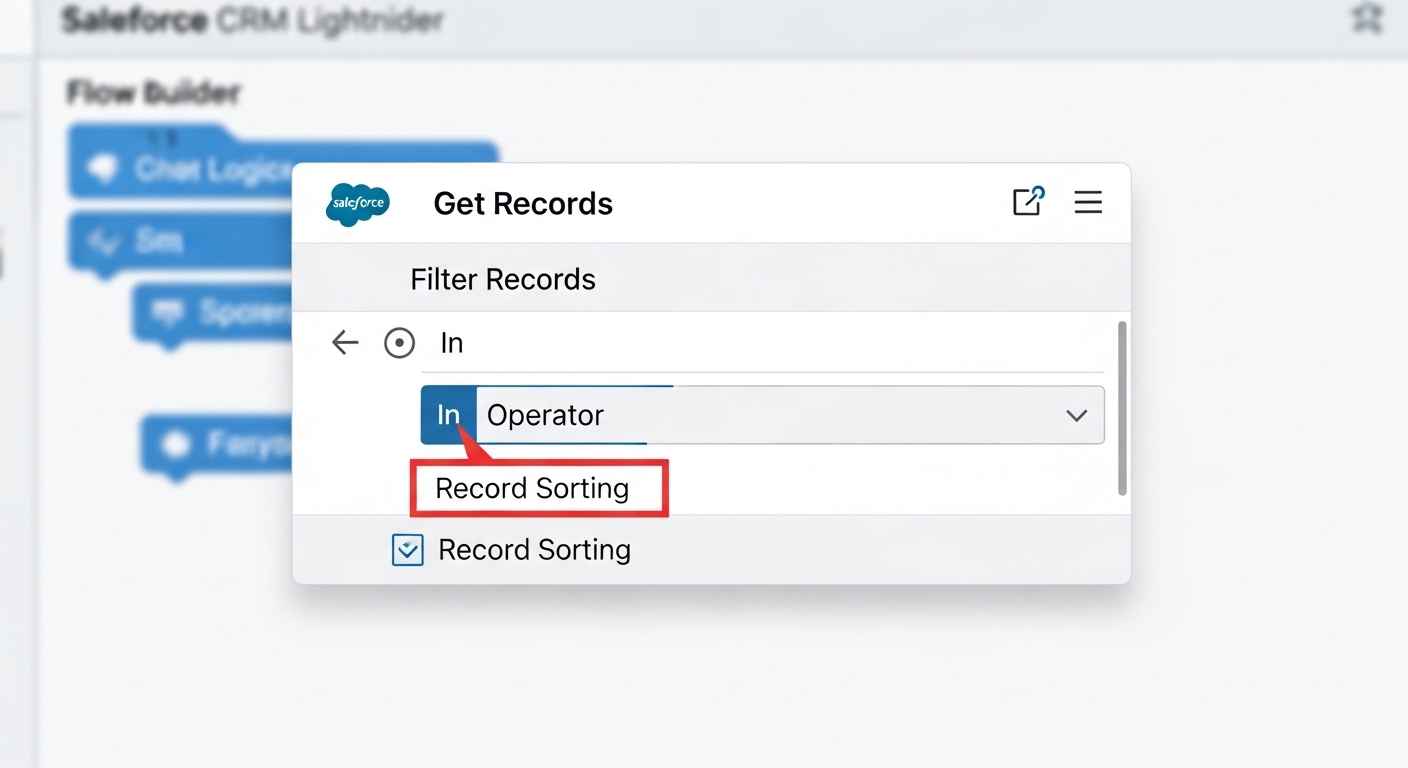The height and width of the screenshot is (768, 1408).
Task: Click the blue In badge beside Operator
Action: click(x=447, y=414)
